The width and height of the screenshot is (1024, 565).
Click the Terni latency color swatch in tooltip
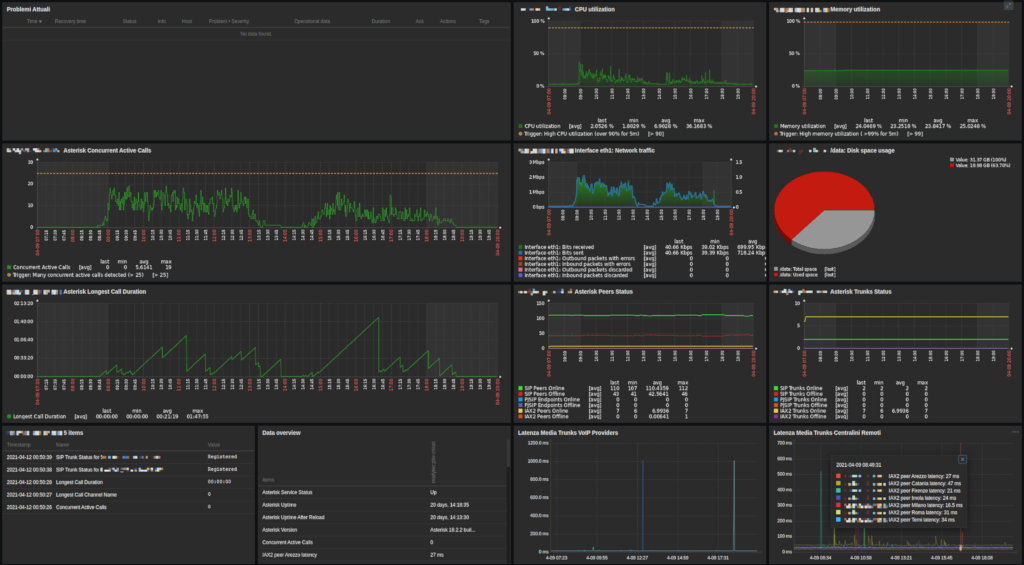(839, 519)
